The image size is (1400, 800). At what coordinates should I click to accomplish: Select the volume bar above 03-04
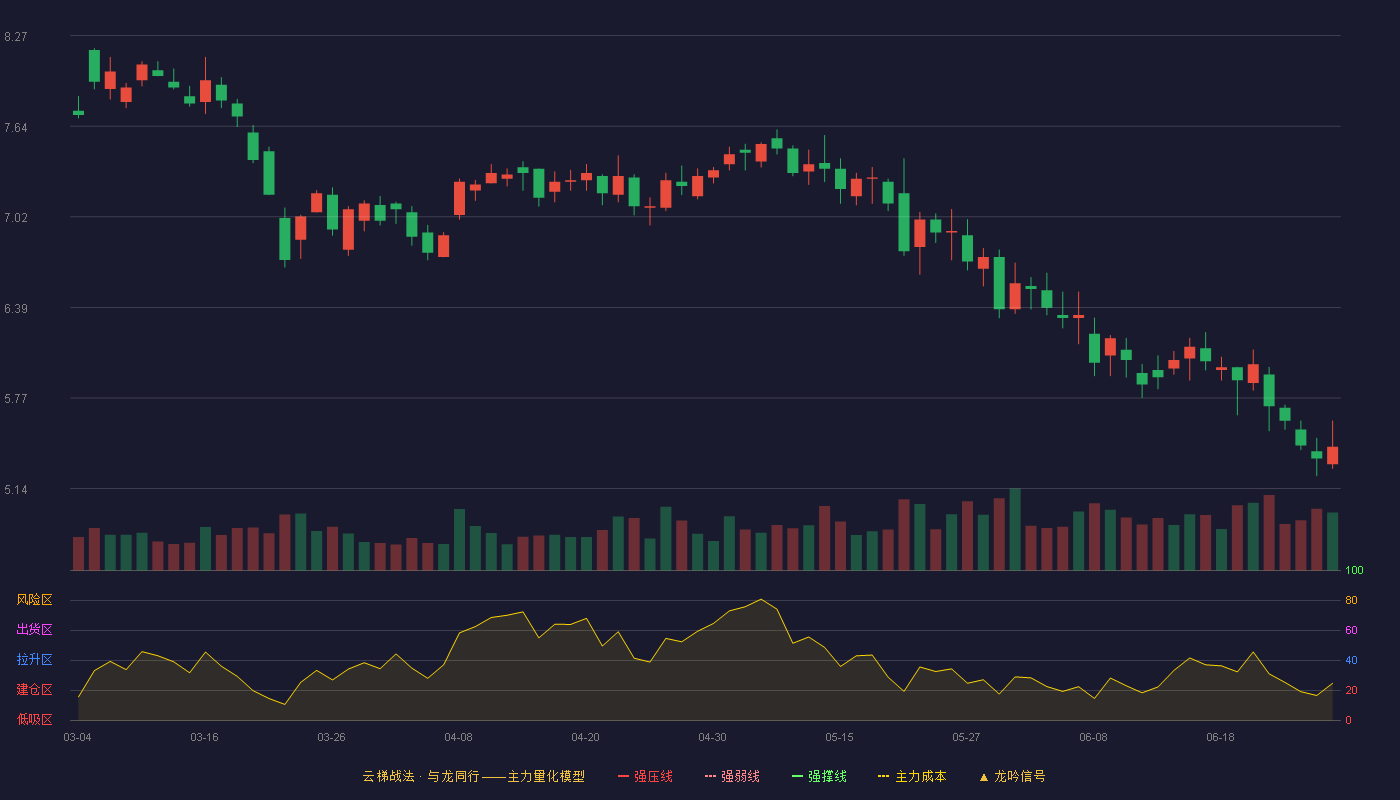(78, 553)
